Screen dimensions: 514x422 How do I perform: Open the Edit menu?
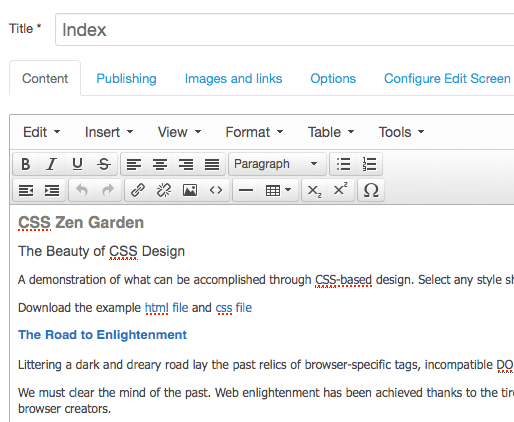click(41, 132)
